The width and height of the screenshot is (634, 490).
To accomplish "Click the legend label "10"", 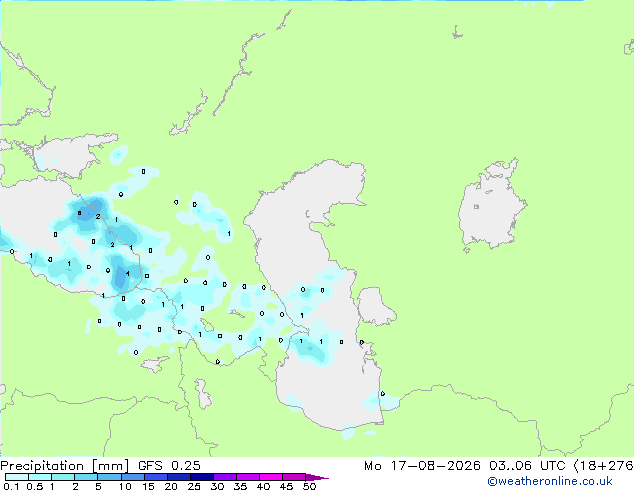I will coord(125,486).
